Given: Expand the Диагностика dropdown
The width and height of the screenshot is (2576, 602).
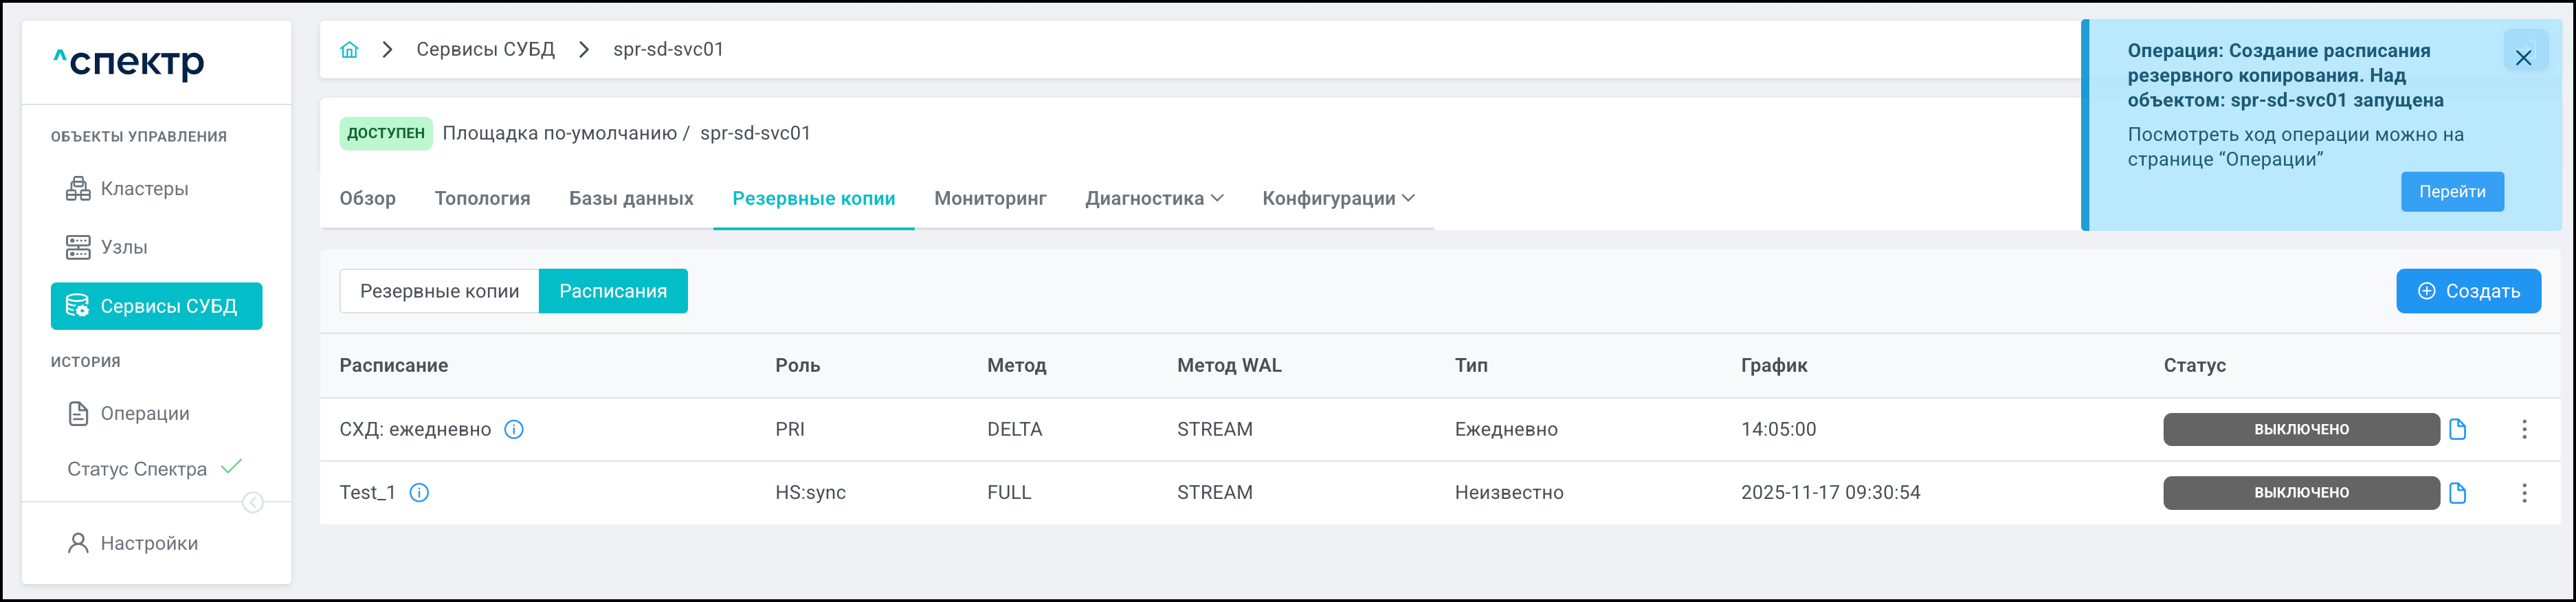Looking at the screenshot, I should 1154,199.
